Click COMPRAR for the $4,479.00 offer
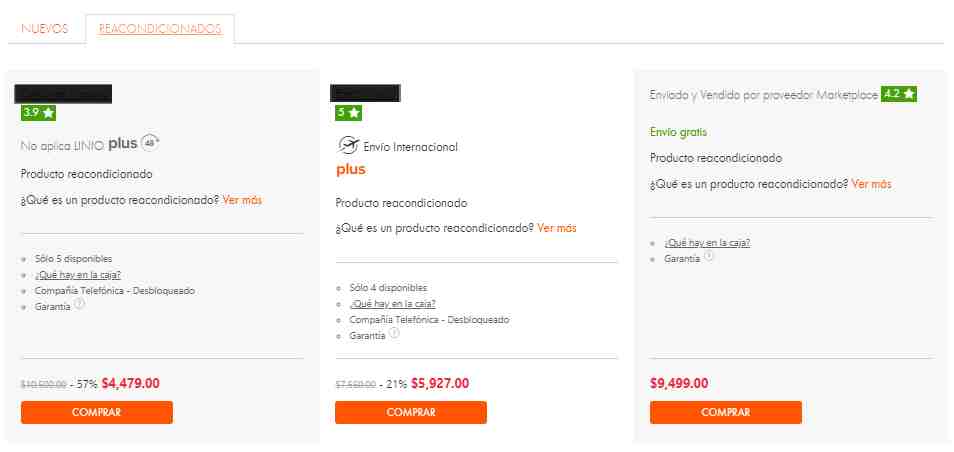The image size is (954, 452). point(97,412)
